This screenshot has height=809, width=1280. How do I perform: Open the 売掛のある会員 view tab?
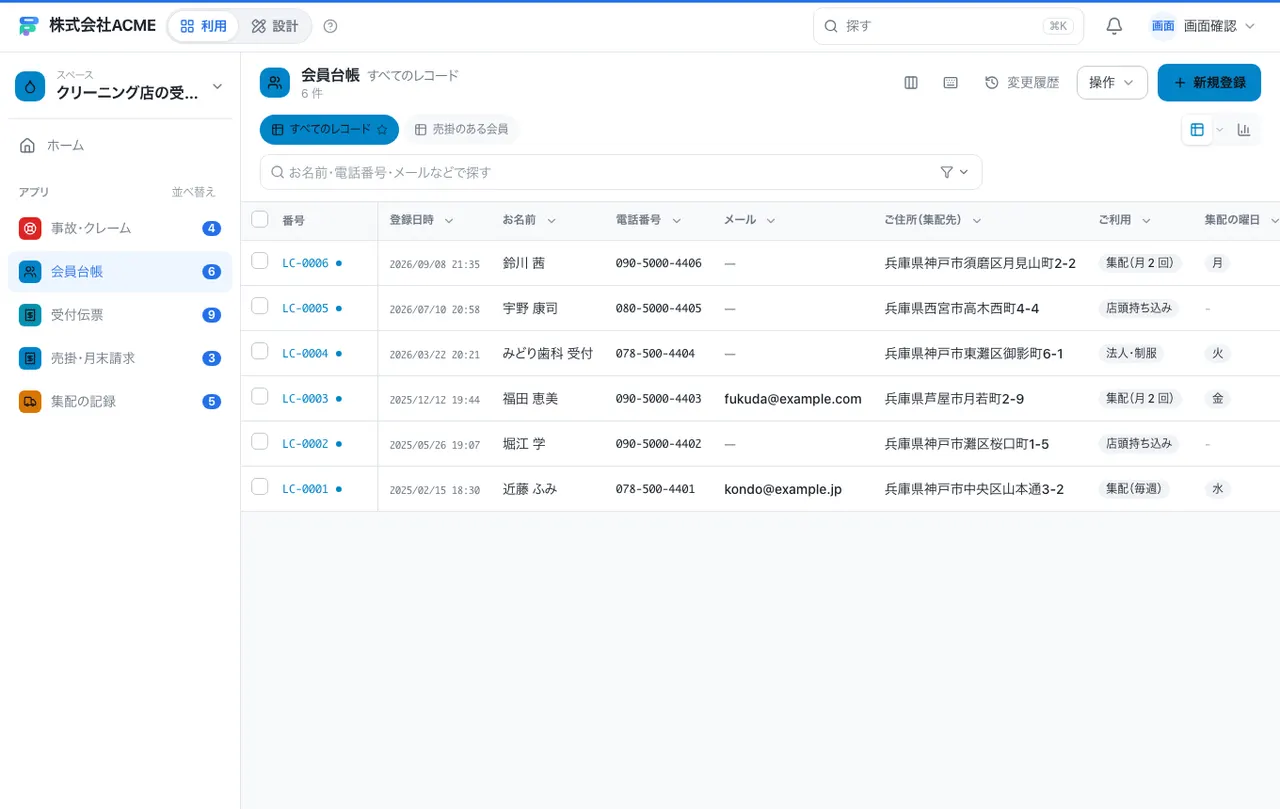click(462, 130)
